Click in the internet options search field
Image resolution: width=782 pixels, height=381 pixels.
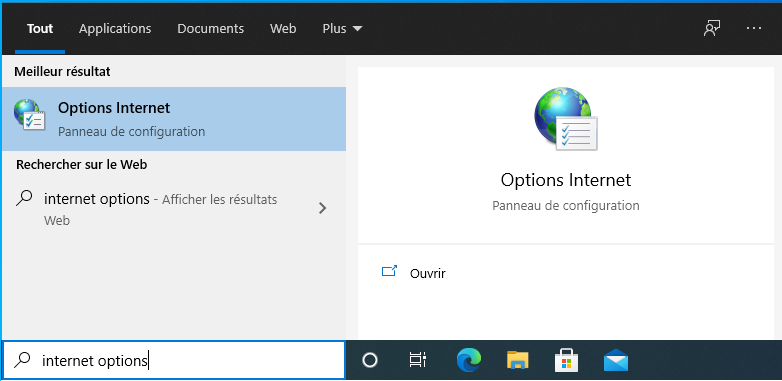[x=174, y=360]
